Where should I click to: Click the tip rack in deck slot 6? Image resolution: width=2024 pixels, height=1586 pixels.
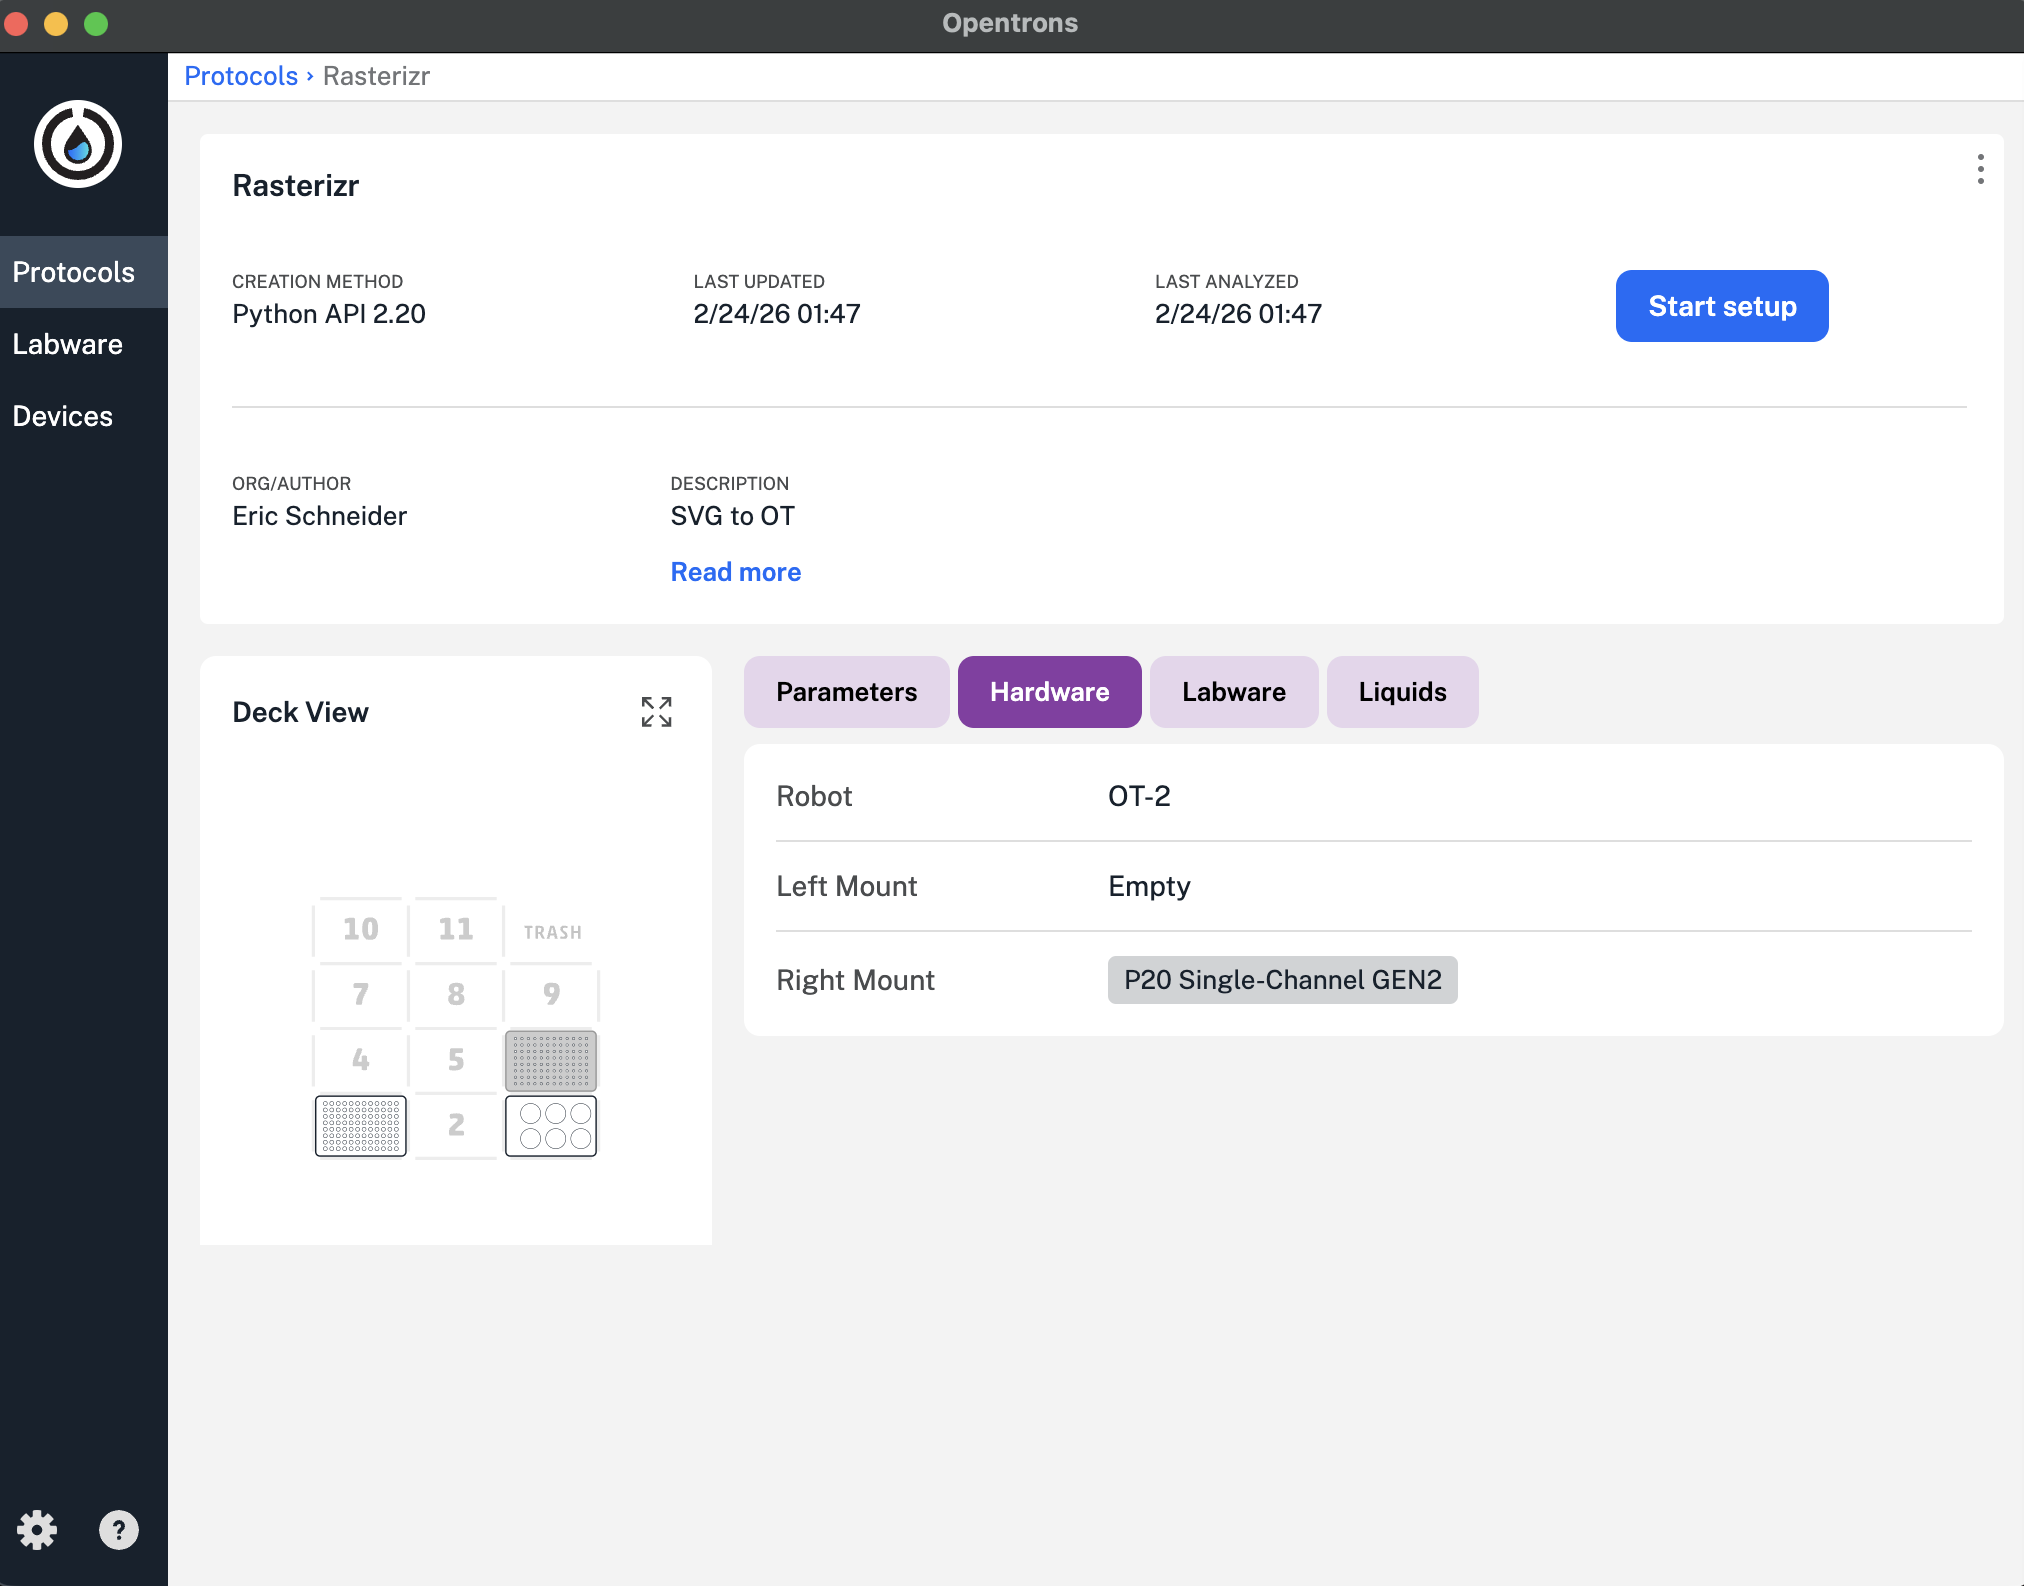point(551,1060)
